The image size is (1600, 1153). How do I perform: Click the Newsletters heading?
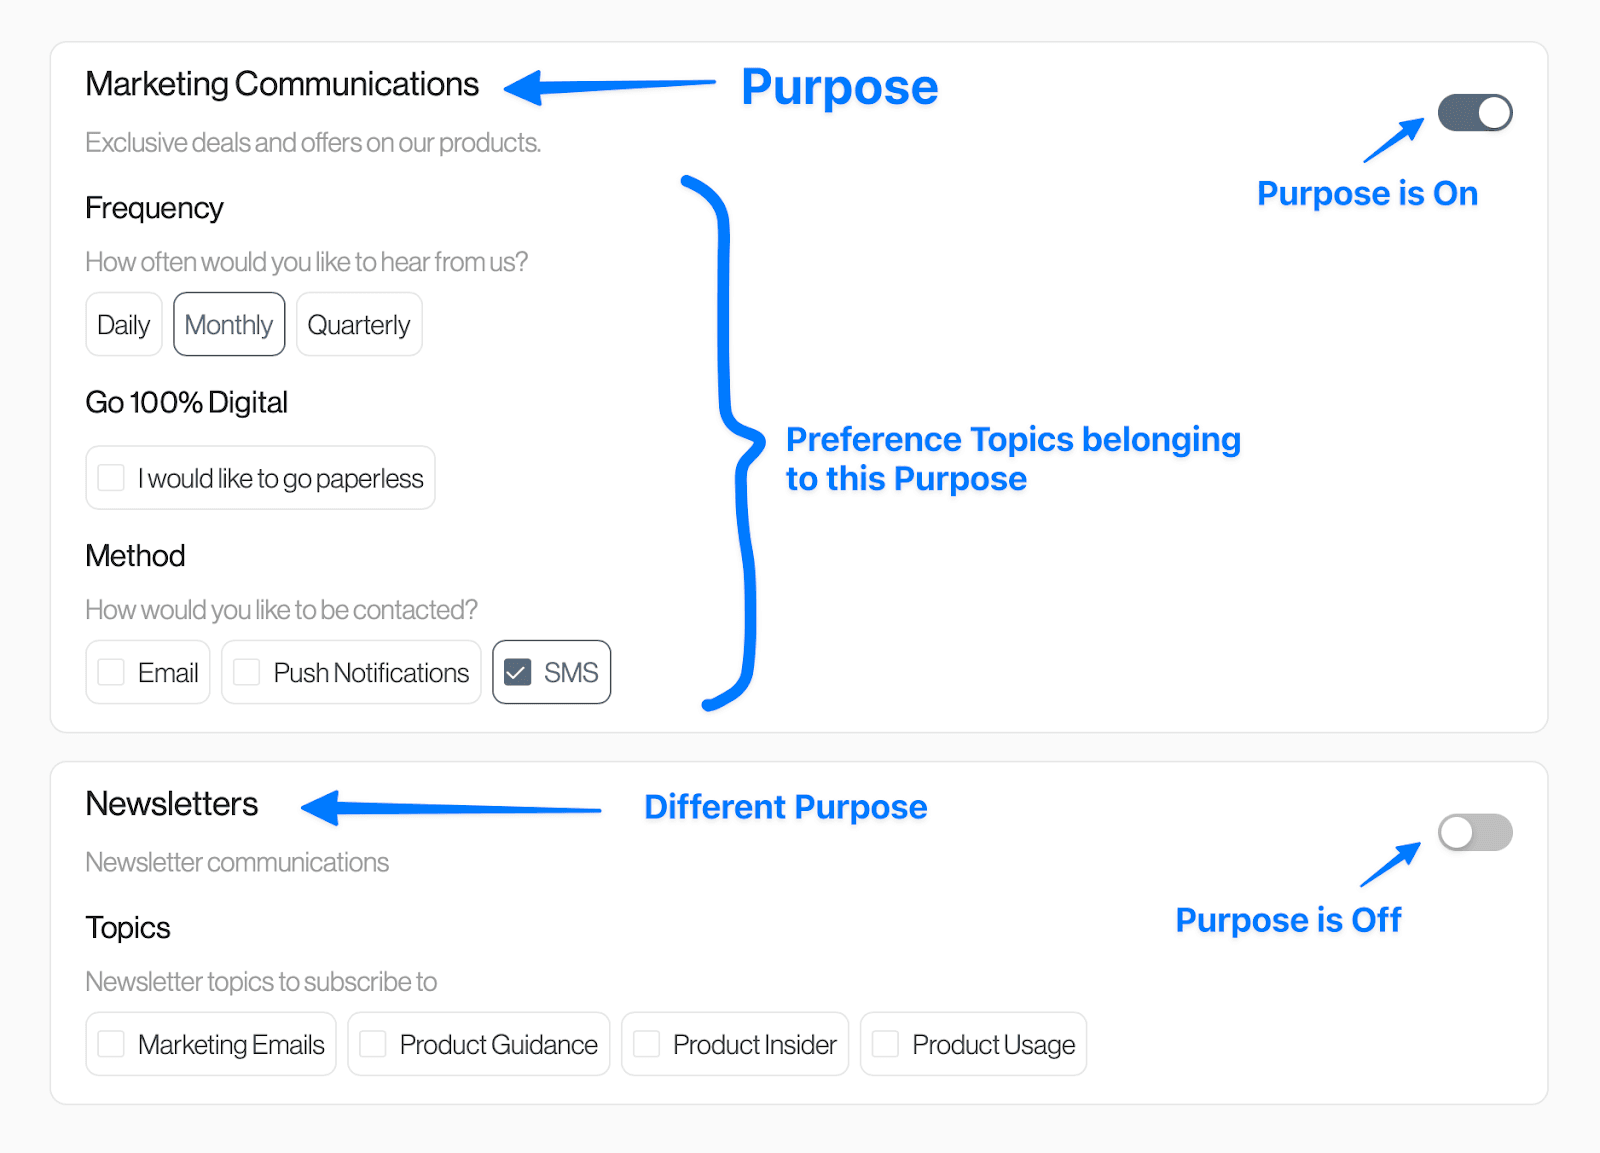(x=171, y=804)
